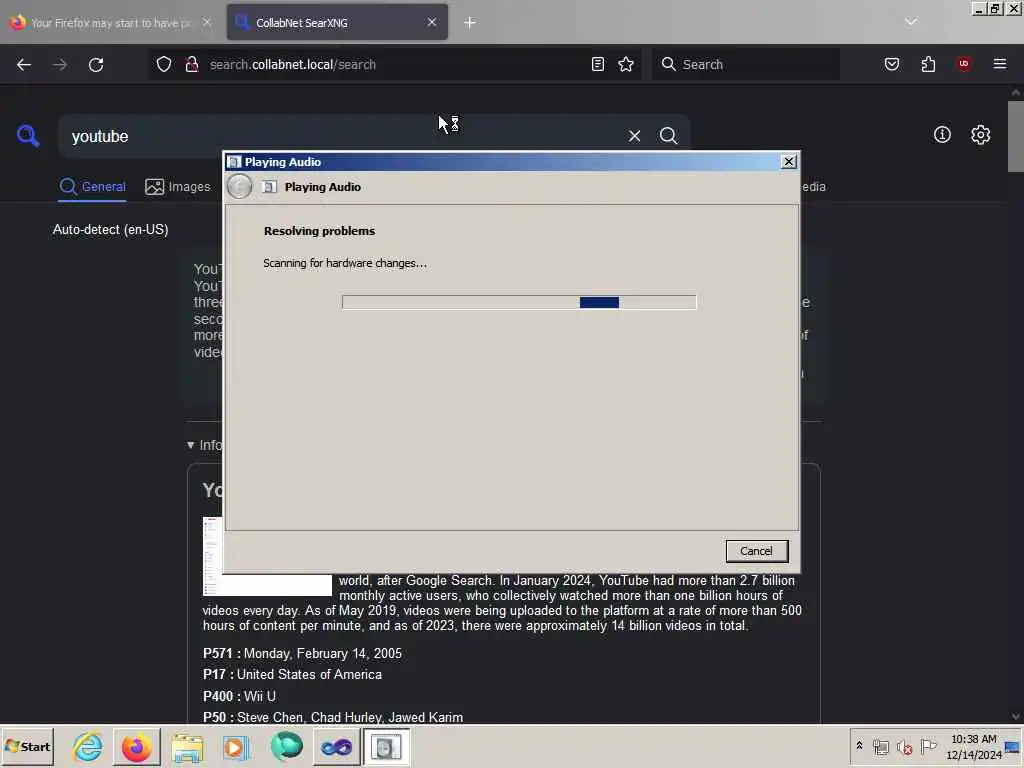Screen dimensions: 1024x768
Task: Click the Playing Audio troubleshooter taskbar button
Action: [x=386, y=746]
